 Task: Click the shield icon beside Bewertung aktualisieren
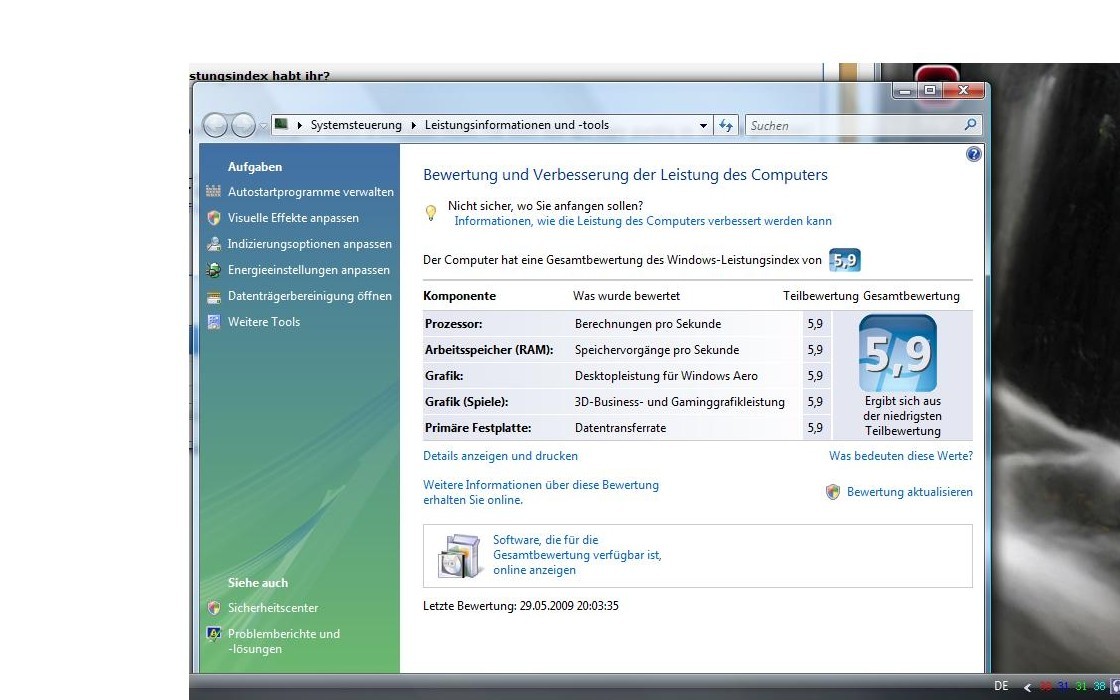coord(833,491)
